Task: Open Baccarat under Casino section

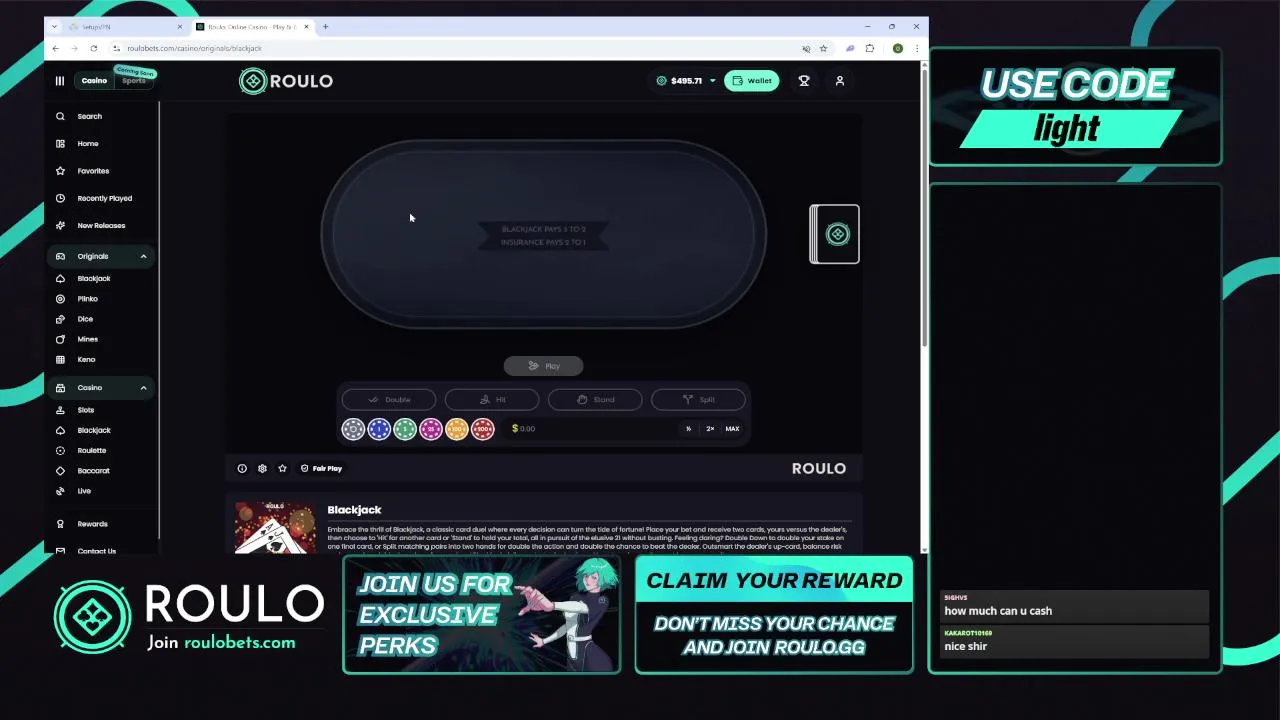Action: 84,470
